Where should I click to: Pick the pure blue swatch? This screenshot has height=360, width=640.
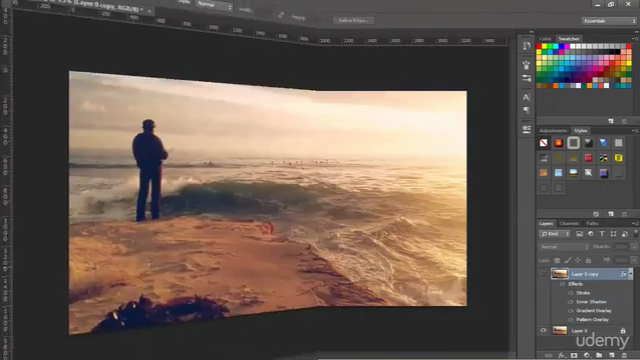(562, 46)
